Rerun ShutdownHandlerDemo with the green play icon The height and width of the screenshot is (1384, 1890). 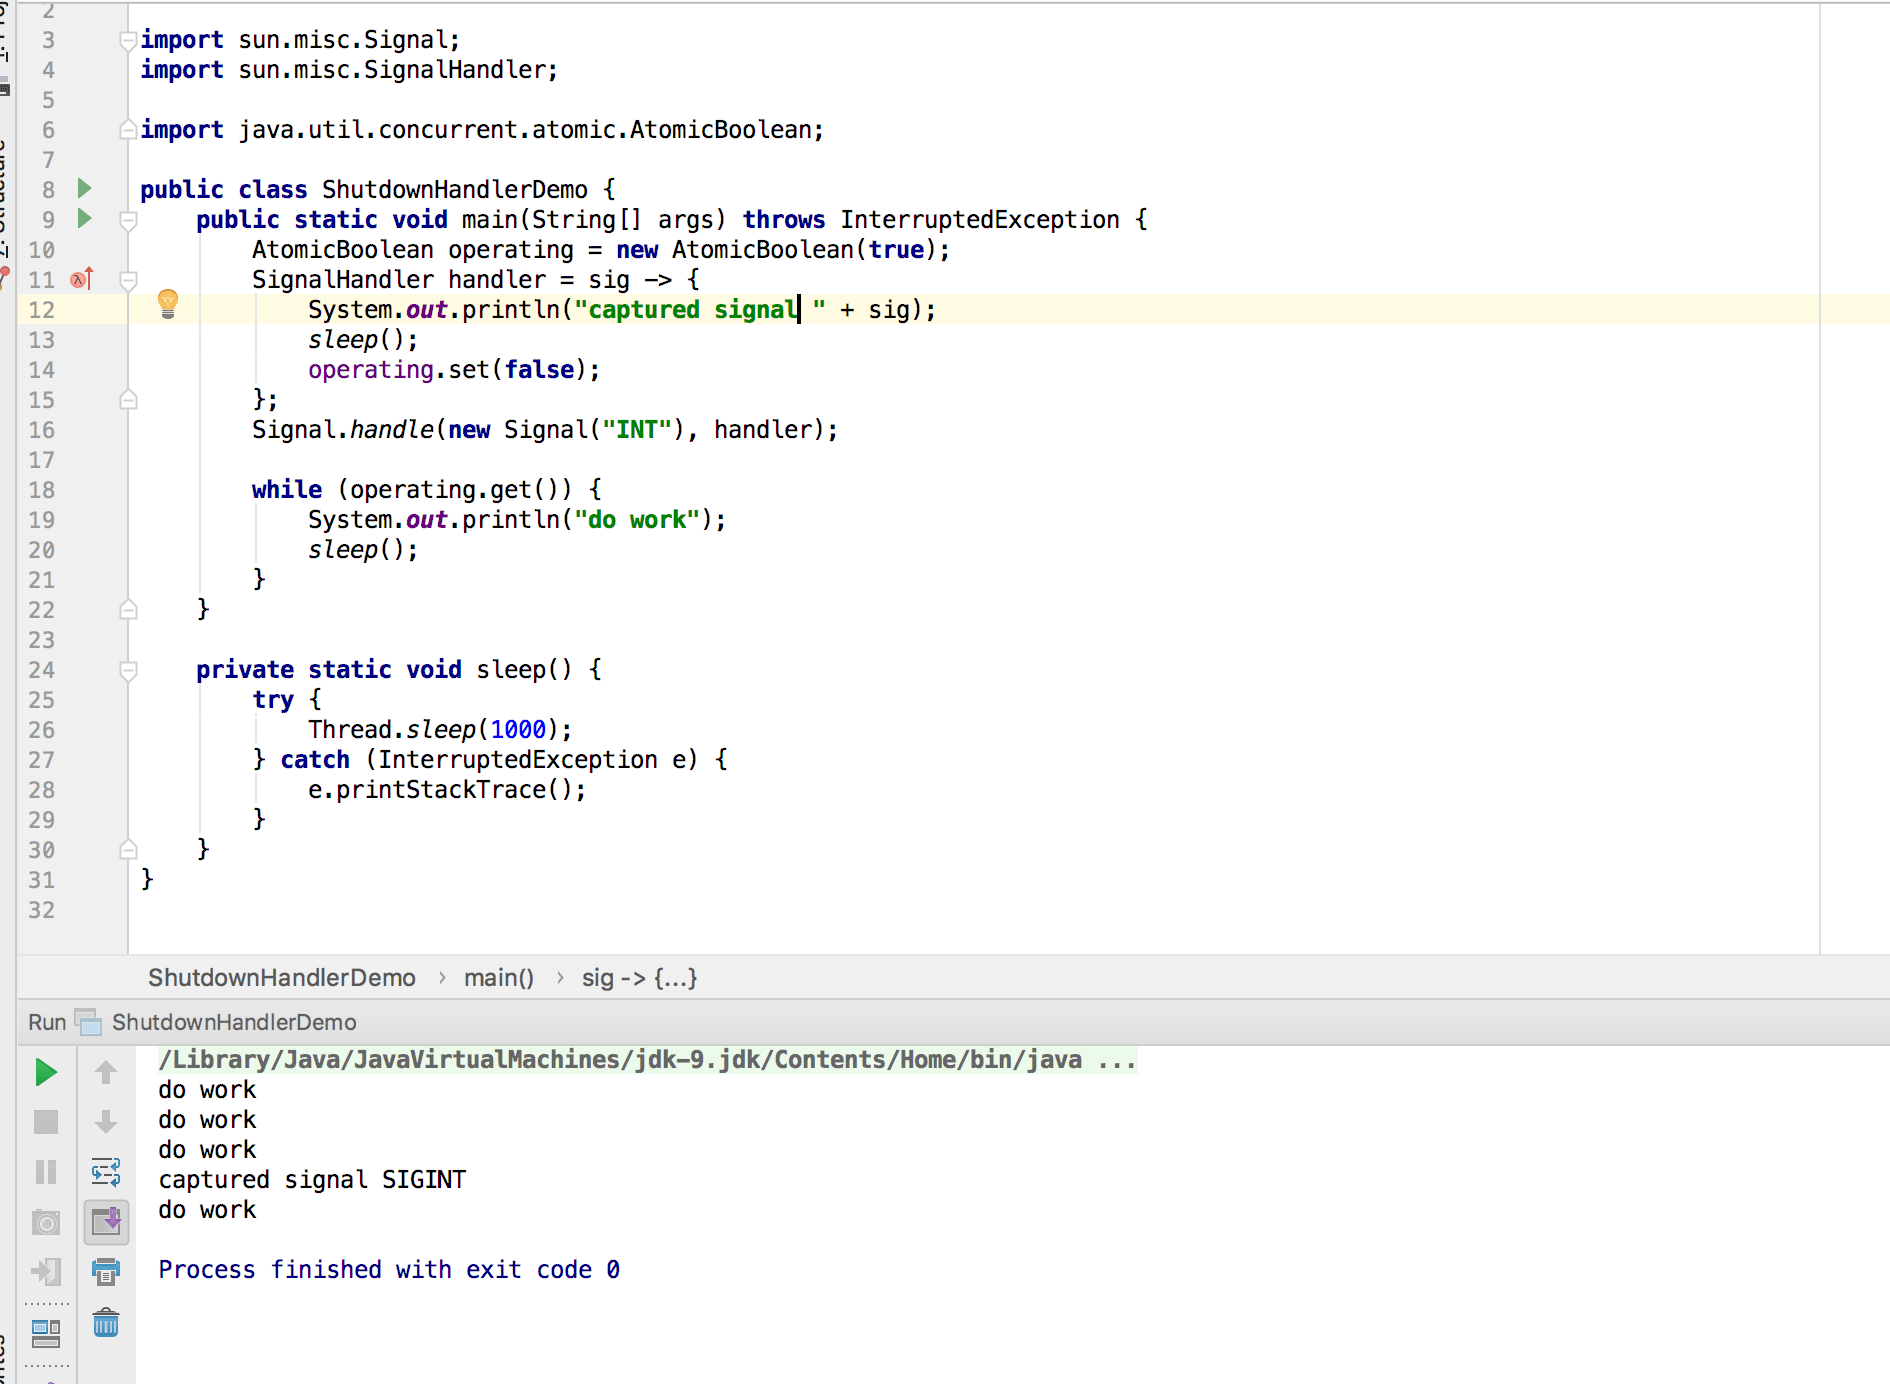(x=46, y=1073)
